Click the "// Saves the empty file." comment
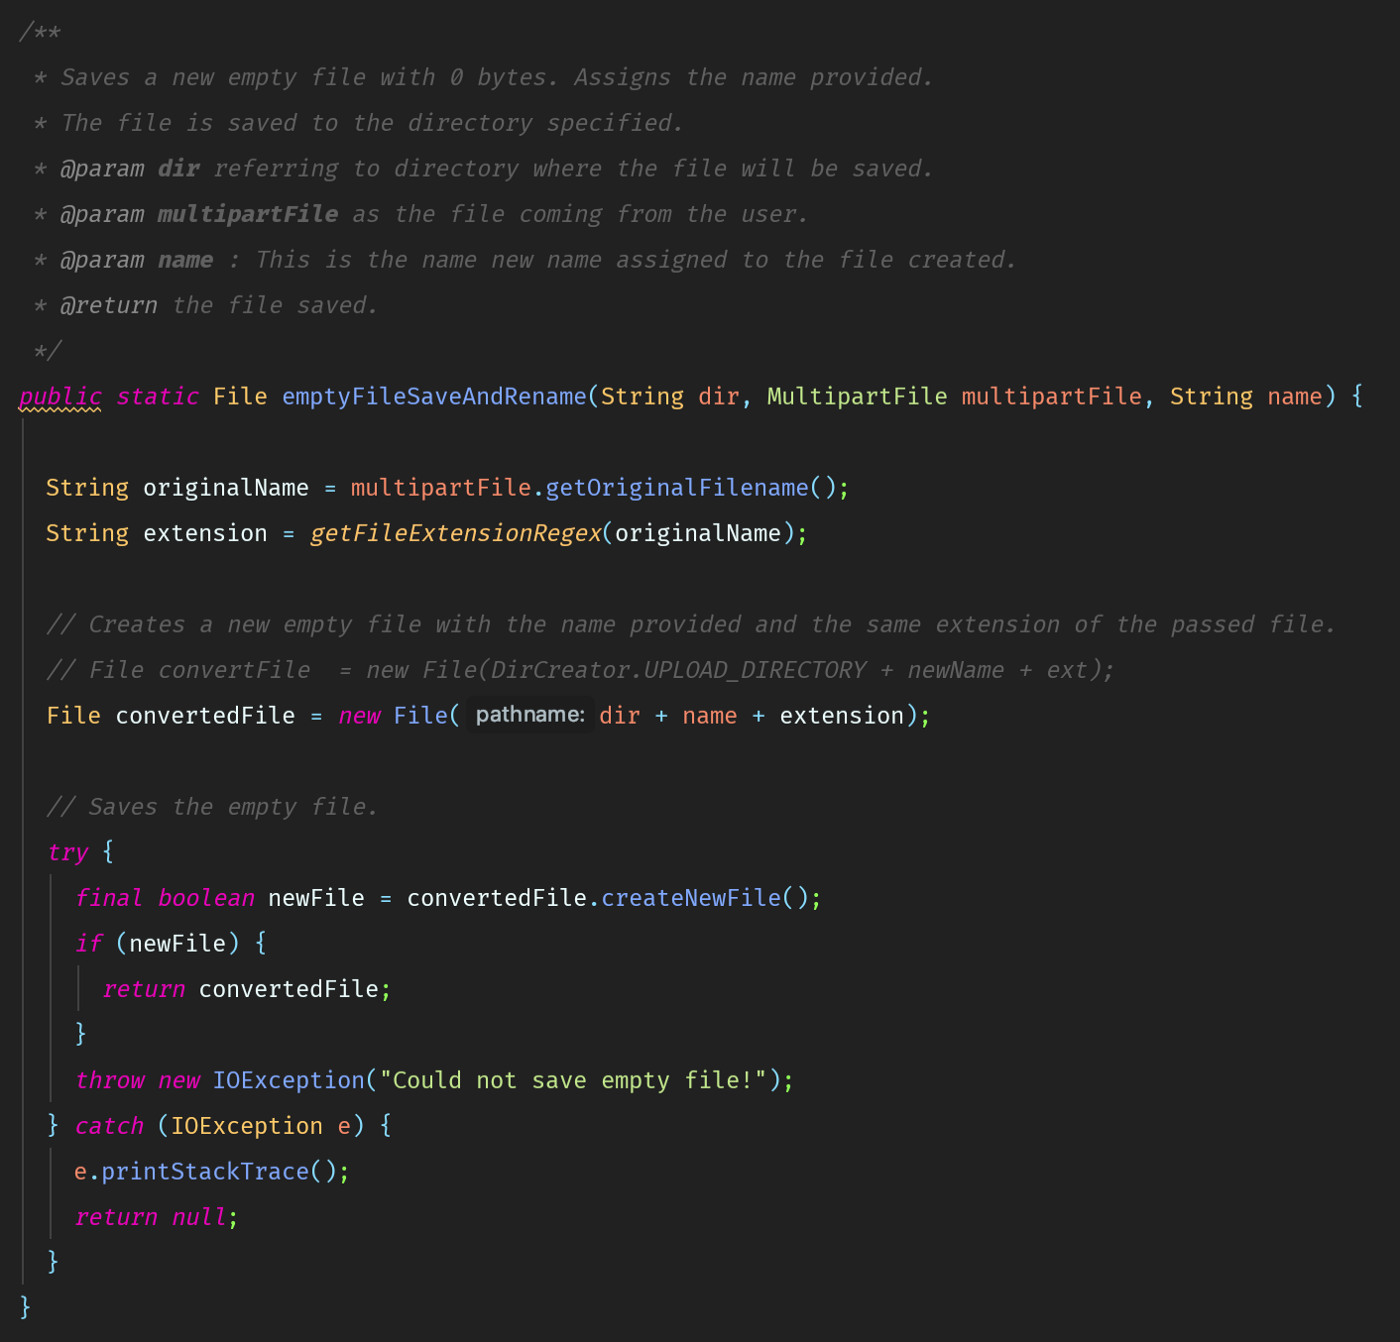The height and width of the screenshot is (1342, 1400). point(212,807)
